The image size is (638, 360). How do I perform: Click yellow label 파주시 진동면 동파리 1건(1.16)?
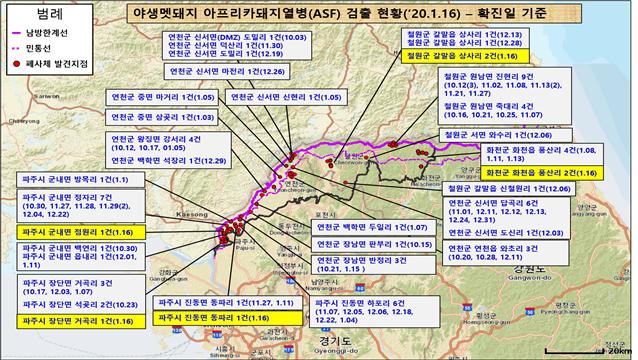point(227,318)
